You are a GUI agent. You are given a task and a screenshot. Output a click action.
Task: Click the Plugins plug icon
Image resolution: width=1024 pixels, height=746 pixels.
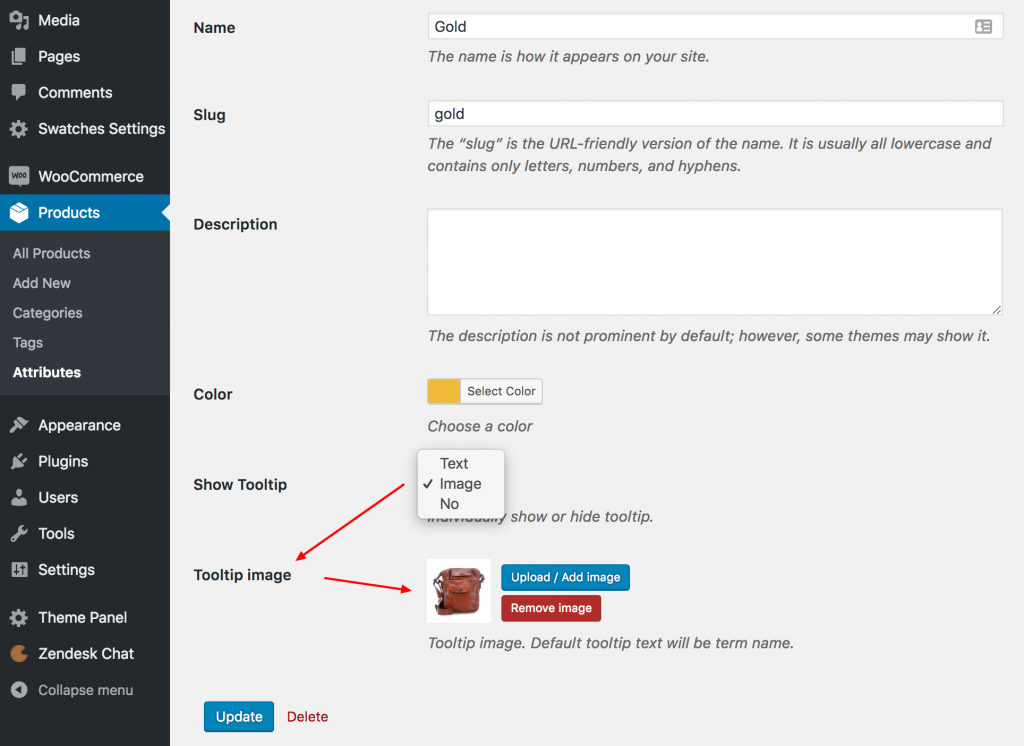18,461
